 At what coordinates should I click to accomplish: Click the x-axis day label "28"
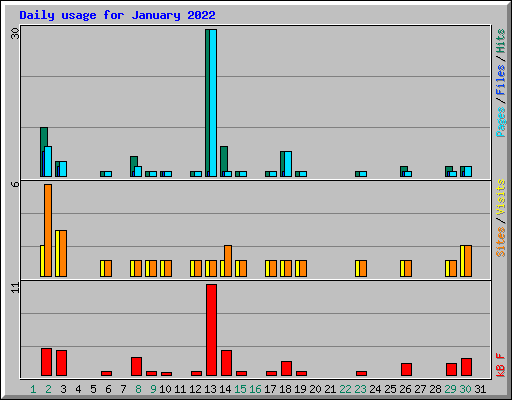[x=435, y=389]
